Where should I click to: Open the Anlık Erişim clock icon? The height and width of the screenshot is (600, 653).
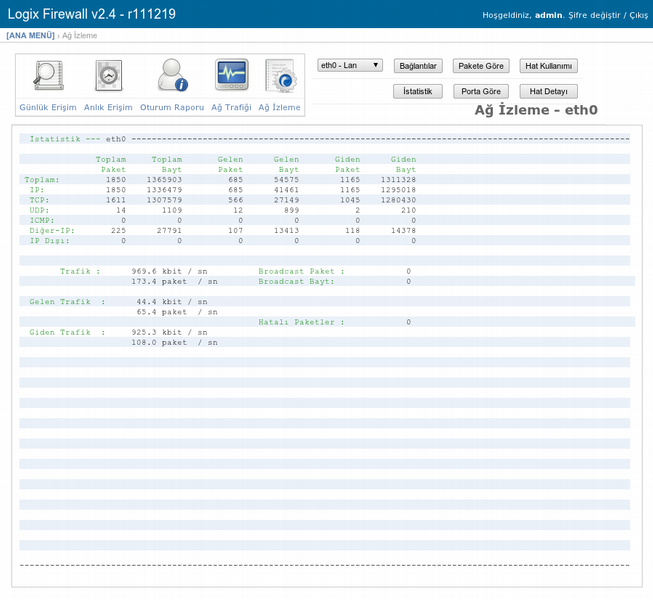(108, 75)
